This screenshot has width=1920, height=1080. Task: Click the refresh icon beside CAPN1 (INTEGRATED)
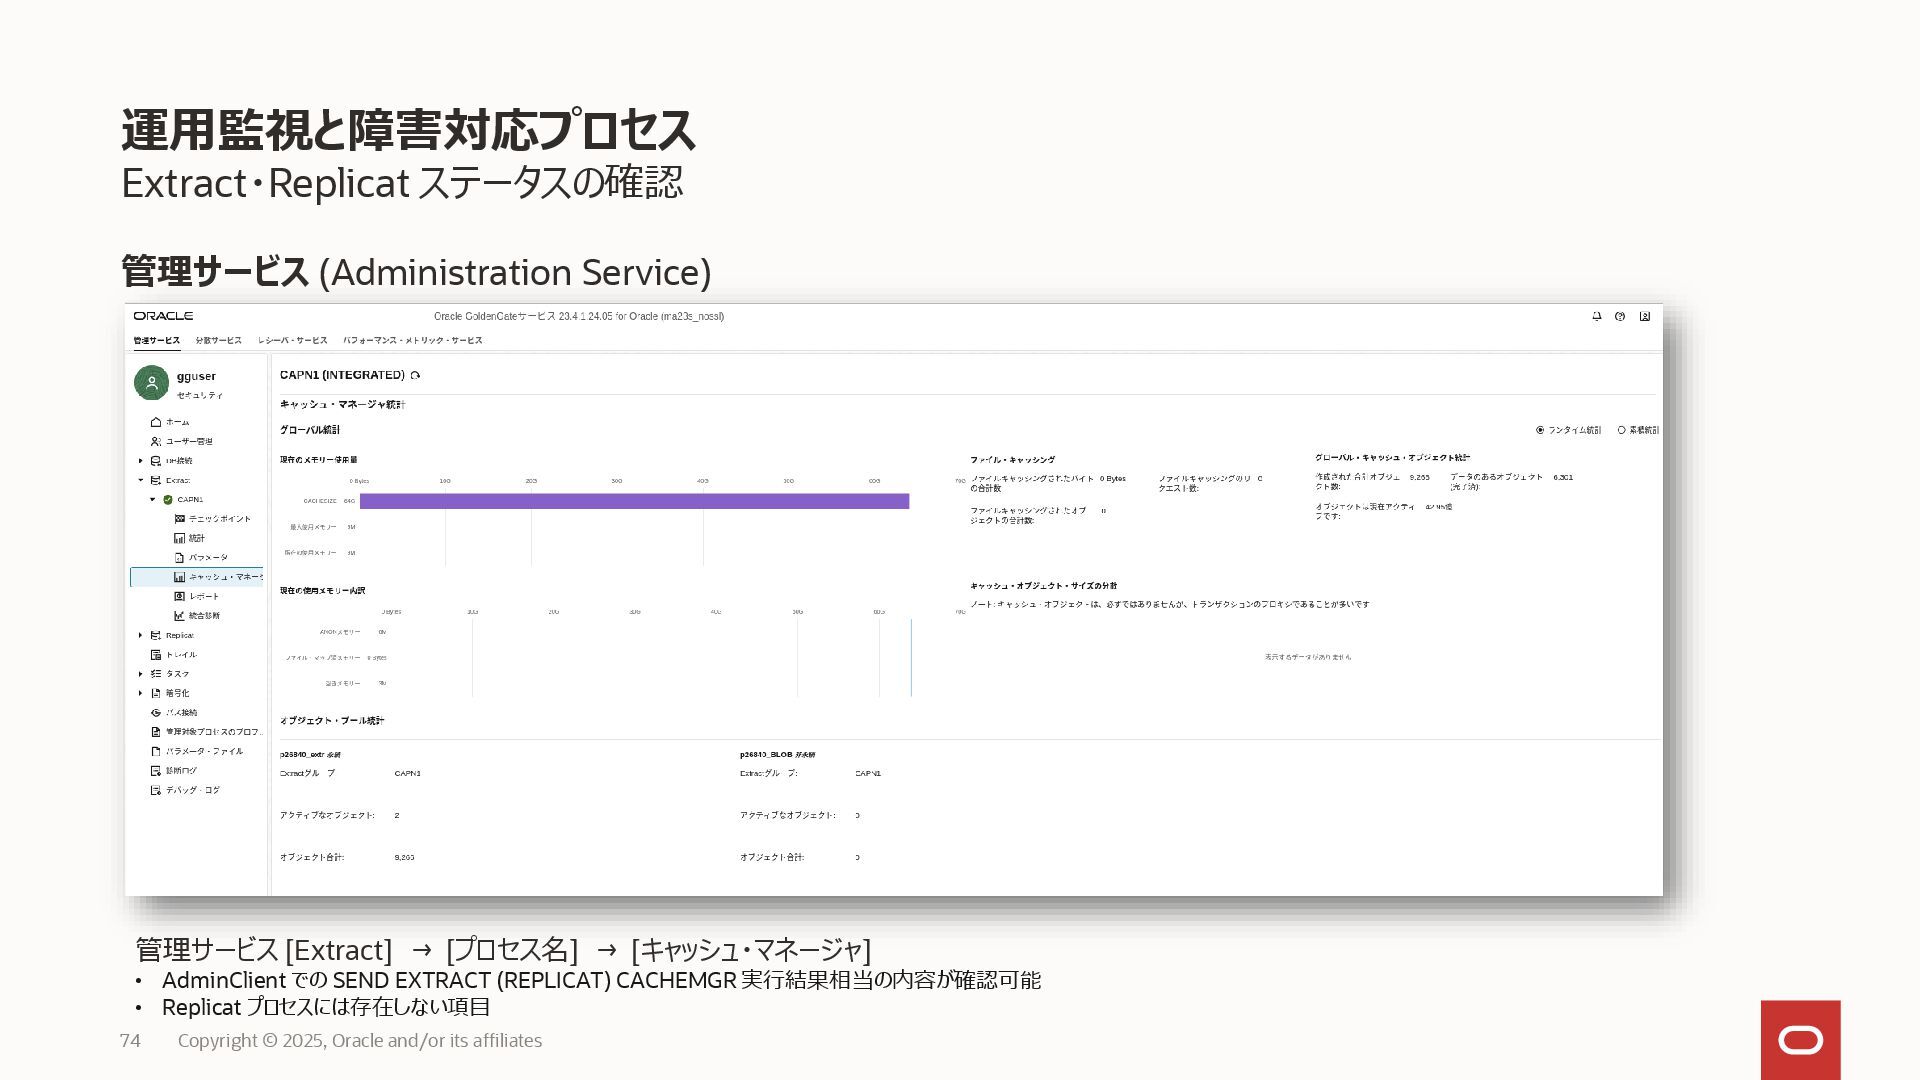(415, 376)
